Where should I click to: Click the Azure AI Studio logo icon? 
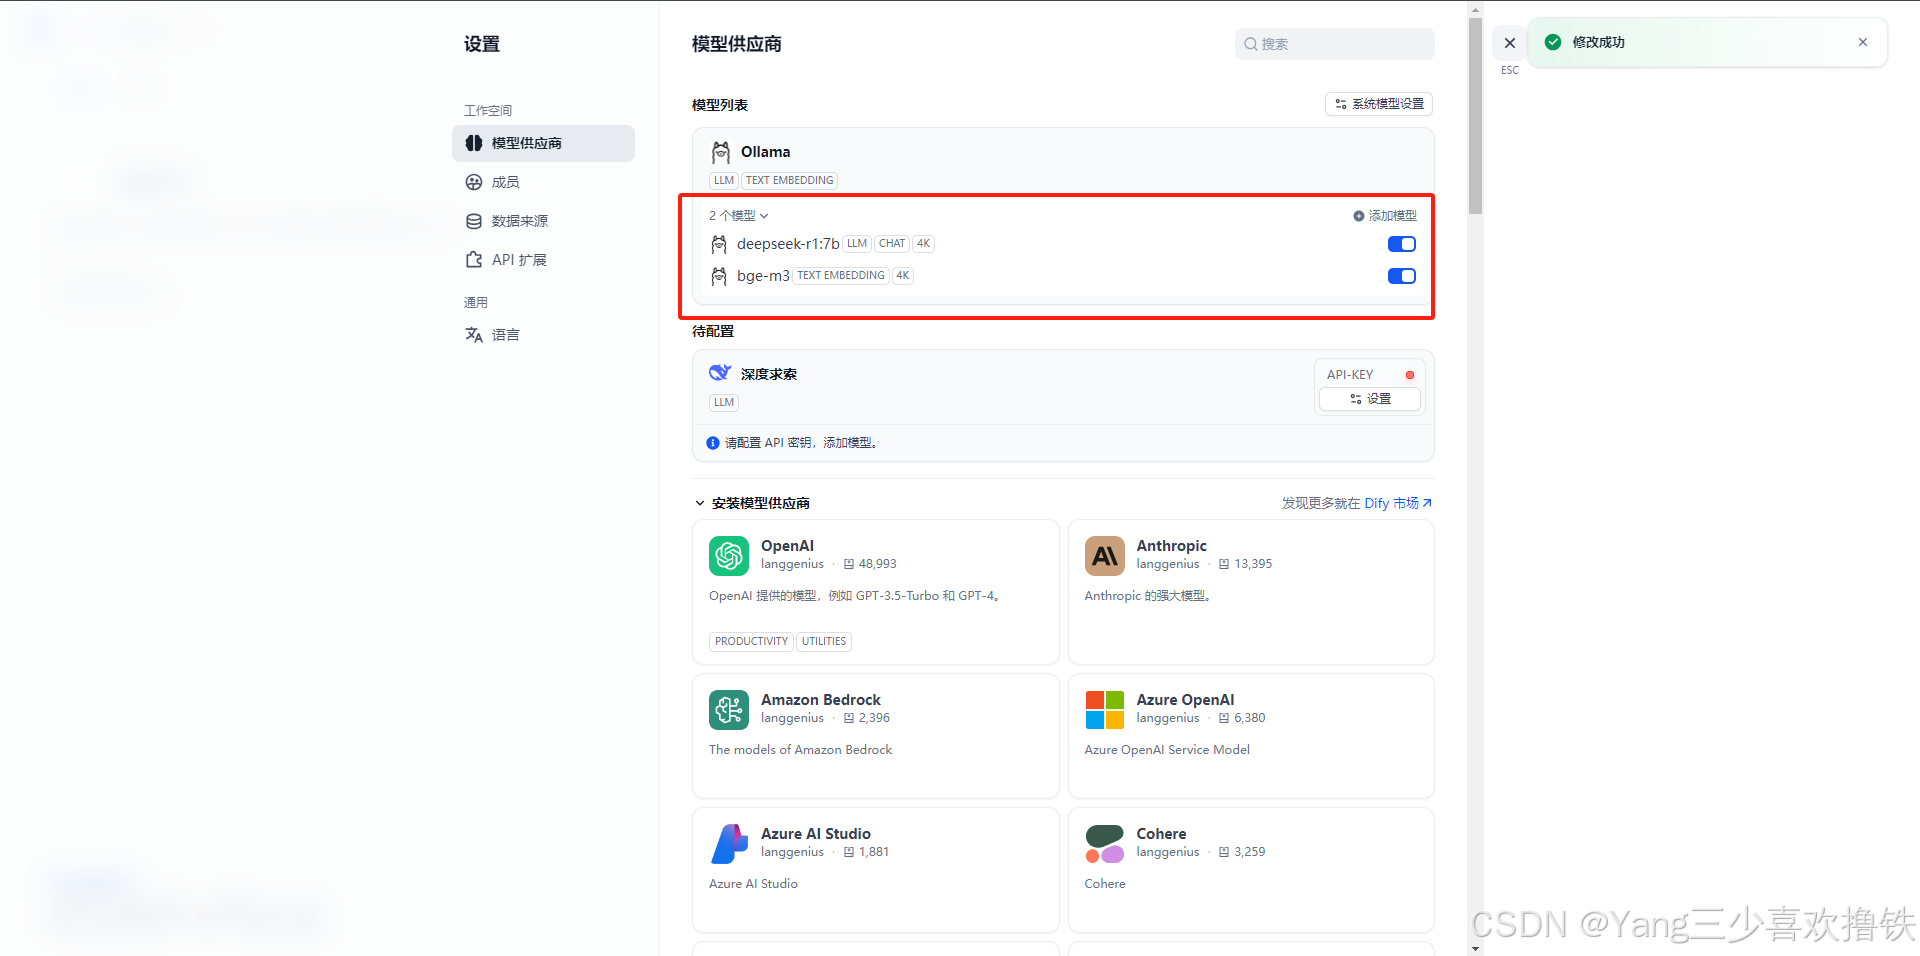pyautogui.click(x=729, y=844)
